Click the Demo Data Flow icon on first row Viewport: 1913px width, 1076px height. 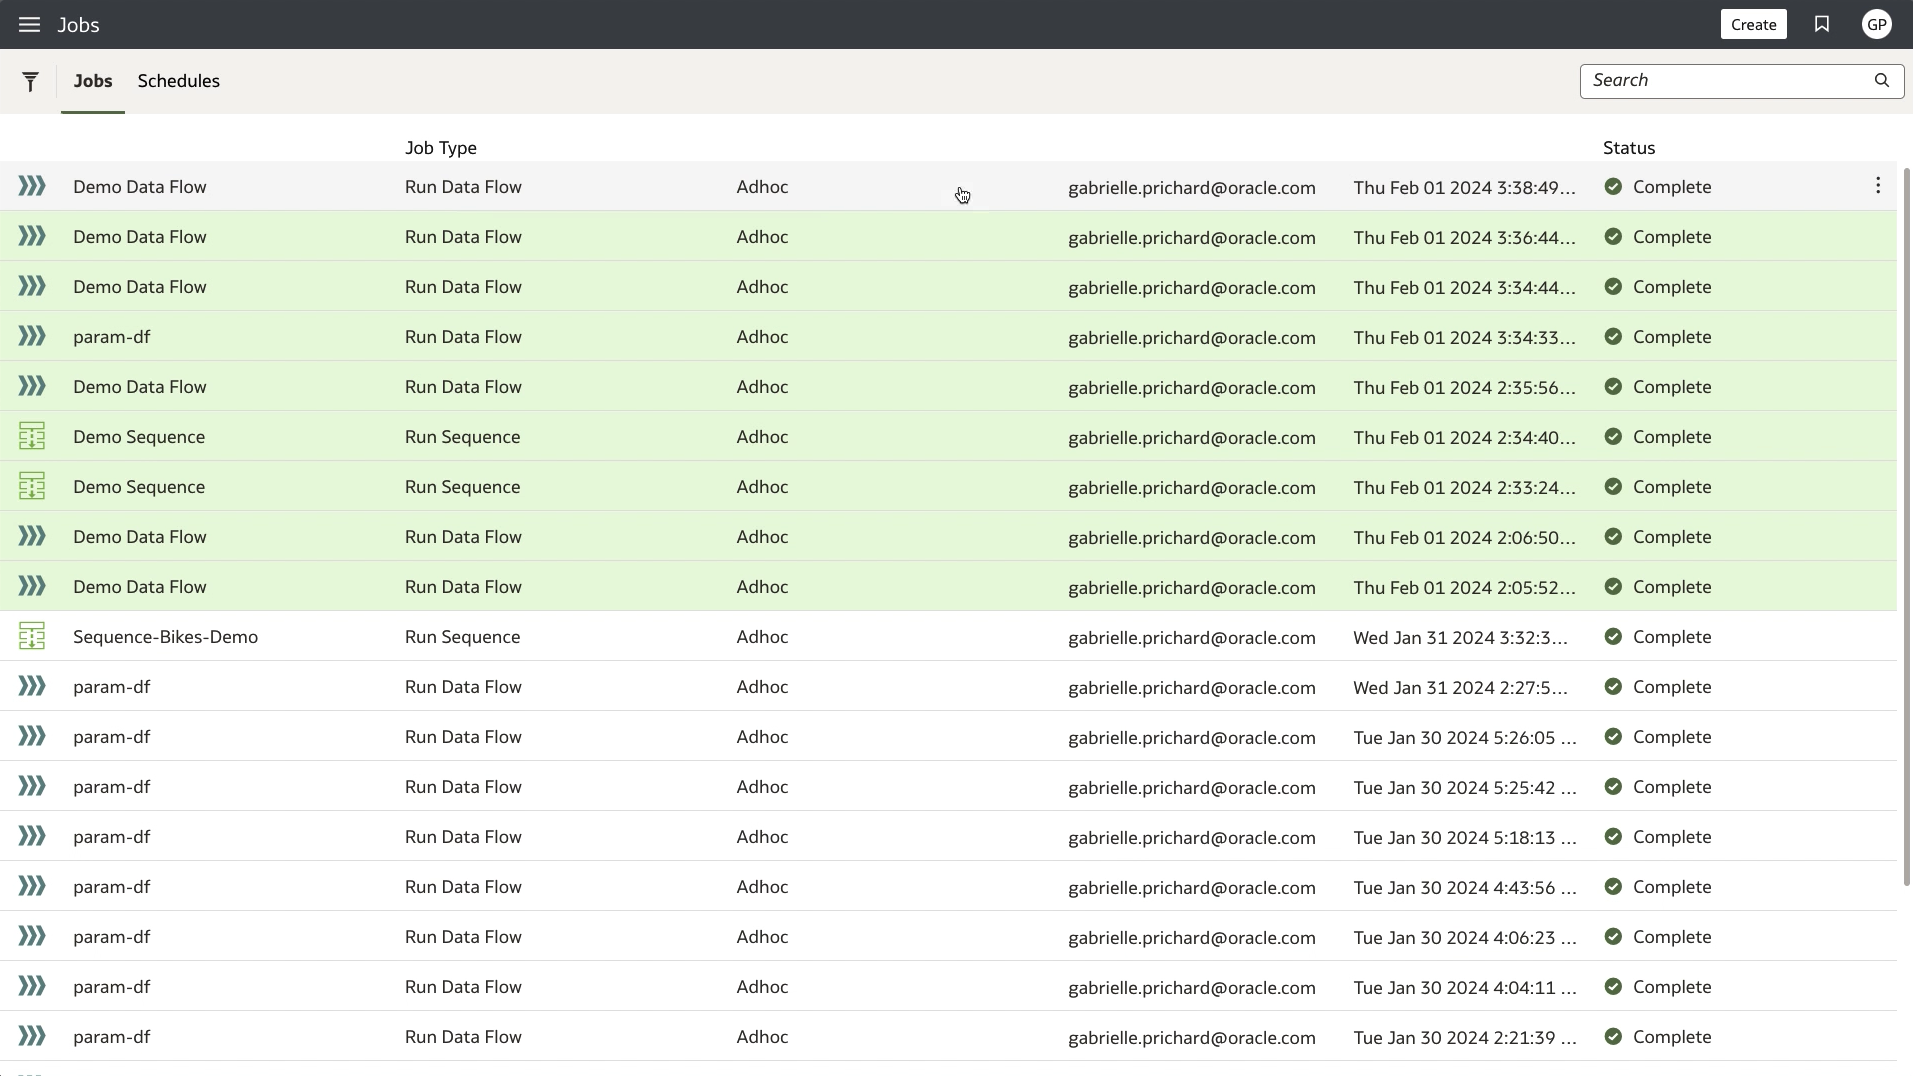click(31, 186)
